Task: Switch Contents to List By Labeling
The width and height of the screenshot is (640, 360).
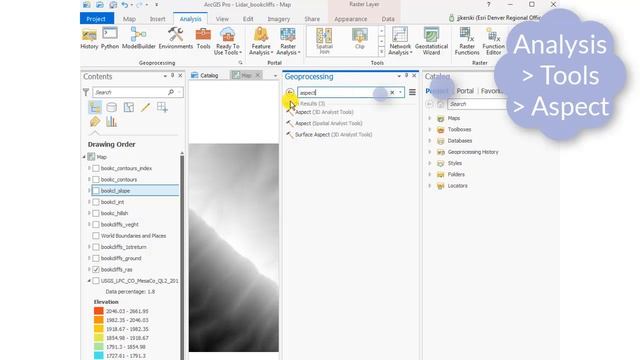Action: coord(95,122)
